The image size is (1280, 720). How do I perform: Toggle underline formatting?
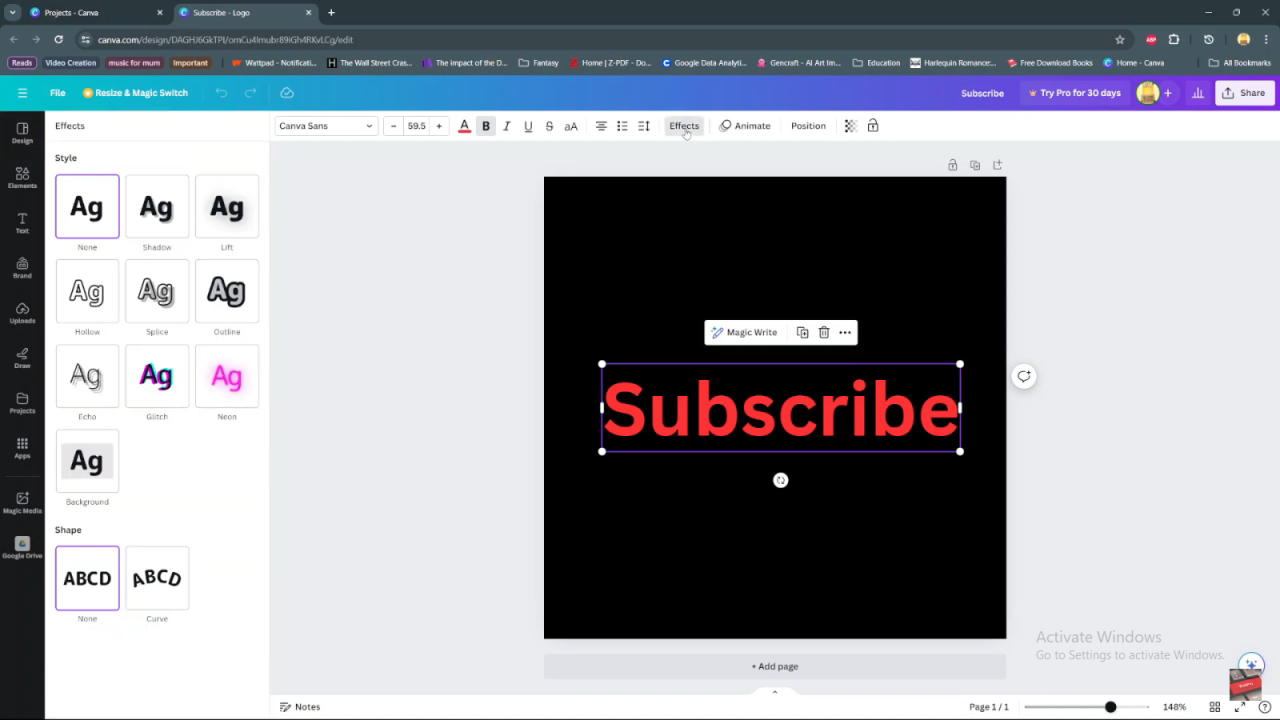[x=528, y=126]
